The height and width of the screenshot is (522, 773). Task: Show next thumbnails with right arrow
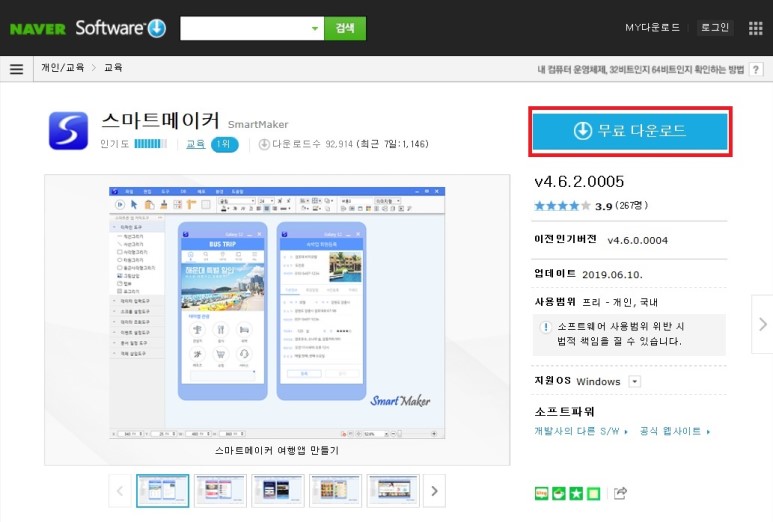pos(434,491)
